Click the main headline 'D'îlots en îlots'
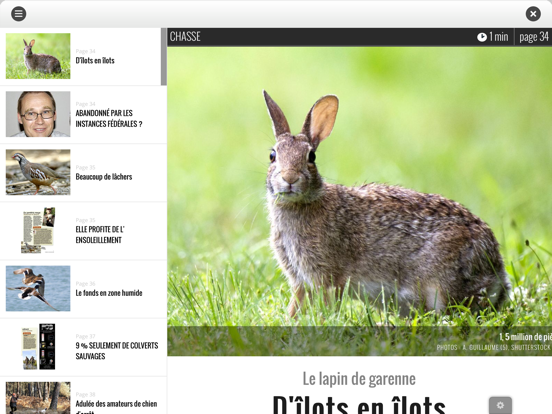This screenshot has height=414, width=552. coord(359,405)
